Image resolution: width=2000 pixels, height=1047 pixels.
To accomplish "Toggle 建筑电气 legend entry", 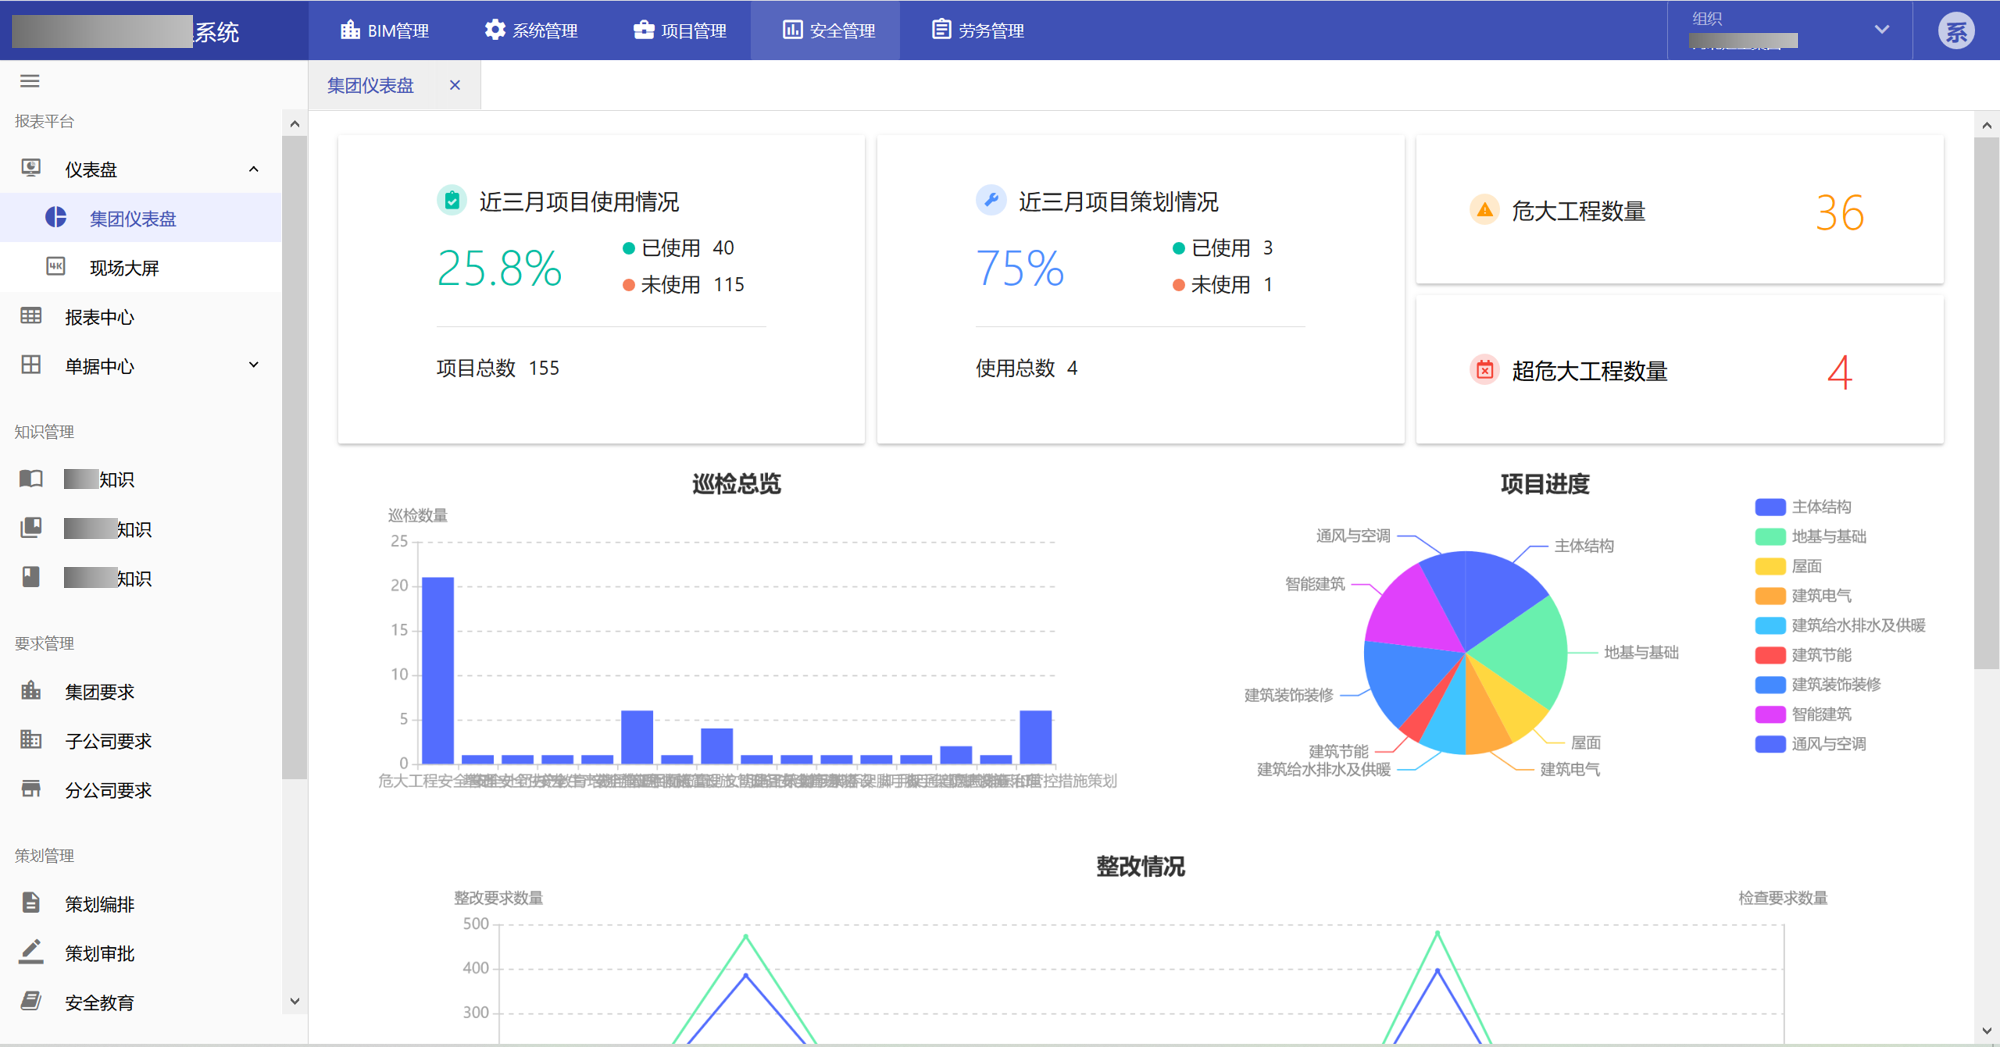I will pyautogui.click(x=1803, y=596).
